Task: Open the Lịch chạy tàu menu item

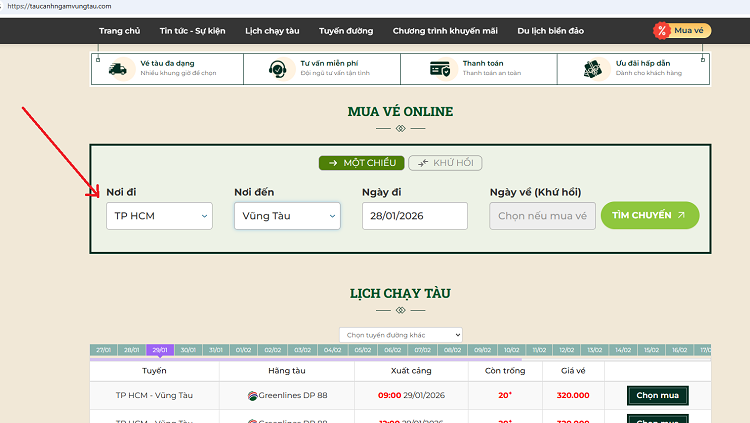Action: (x=272, y=31)
